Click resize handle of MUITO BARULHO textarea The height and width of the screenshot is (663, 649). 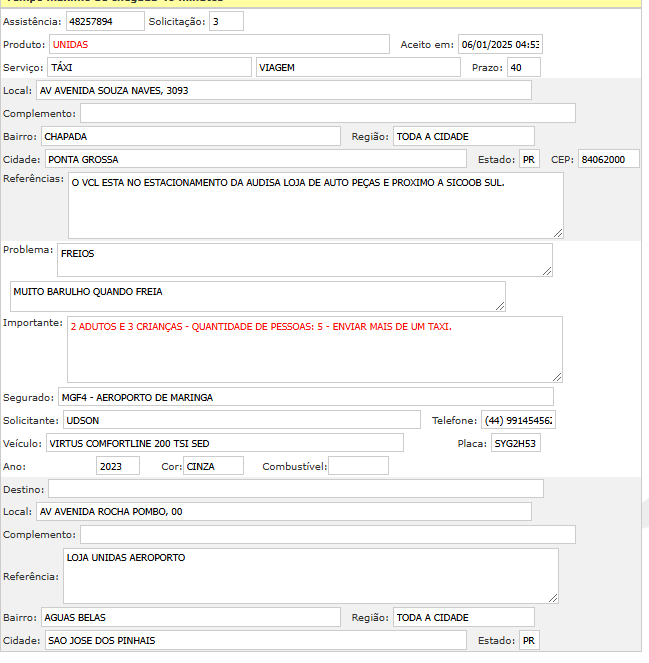point(500,306)
